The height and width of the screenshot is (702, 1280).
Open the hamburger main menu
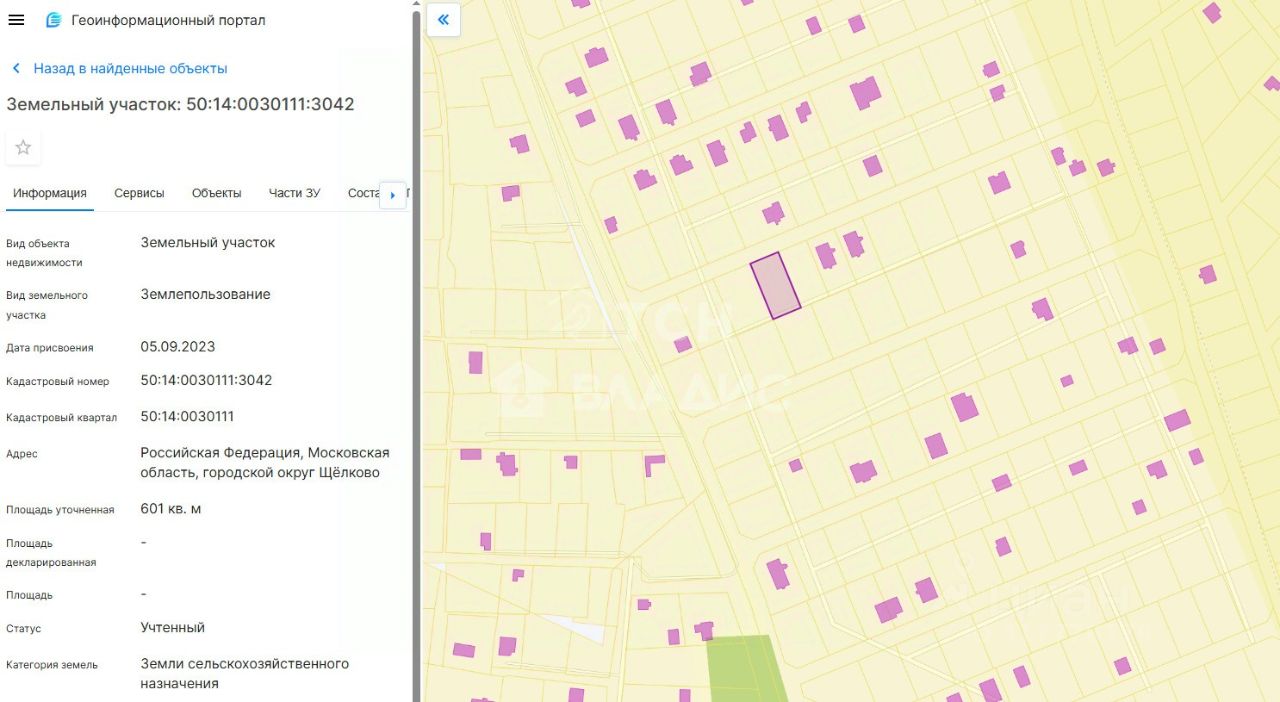tap(16, 20)
